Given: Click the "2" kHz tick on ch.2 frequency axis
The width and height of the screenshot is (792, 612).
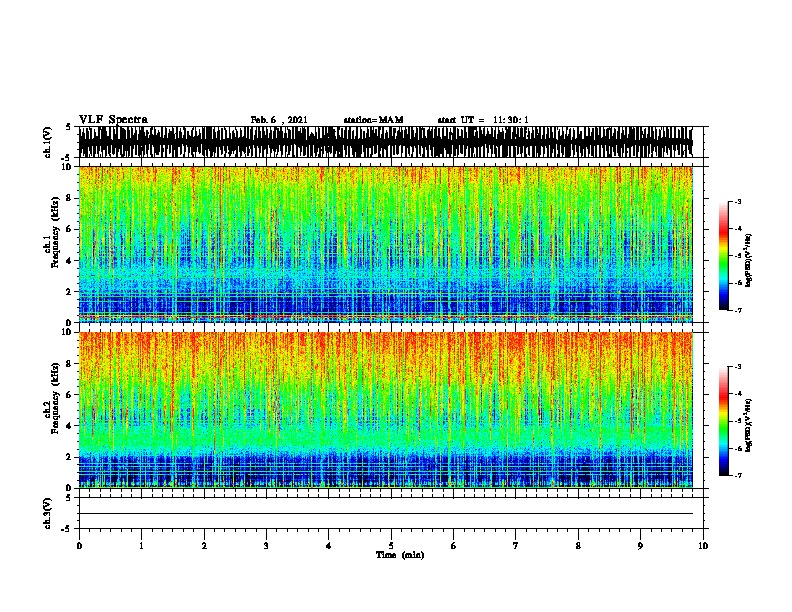Looking at the screenshot, I should pyautogui.click(x=69, y=457).
